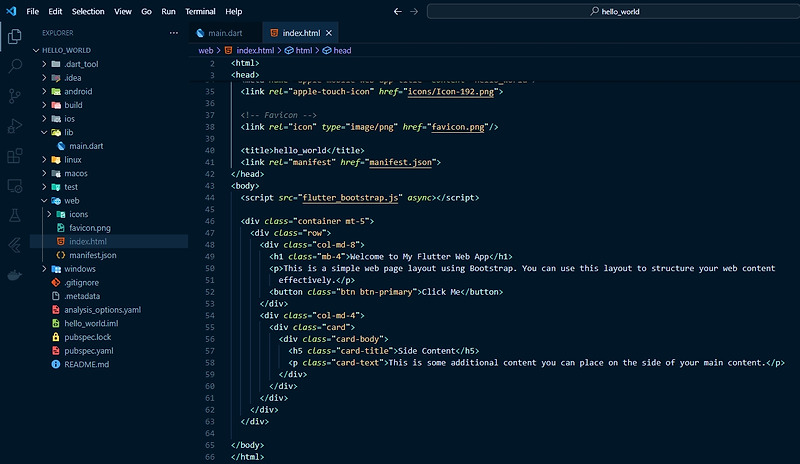The image size is (800, 464).
Task: Open the Remote Explorer view
Action: [x=15, y=186]
